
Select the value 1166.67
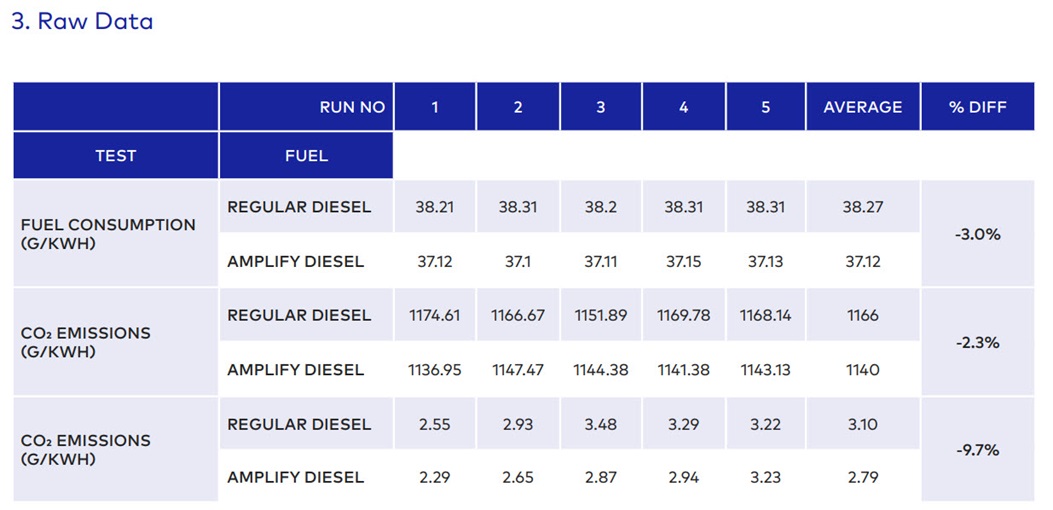(518, 314)
